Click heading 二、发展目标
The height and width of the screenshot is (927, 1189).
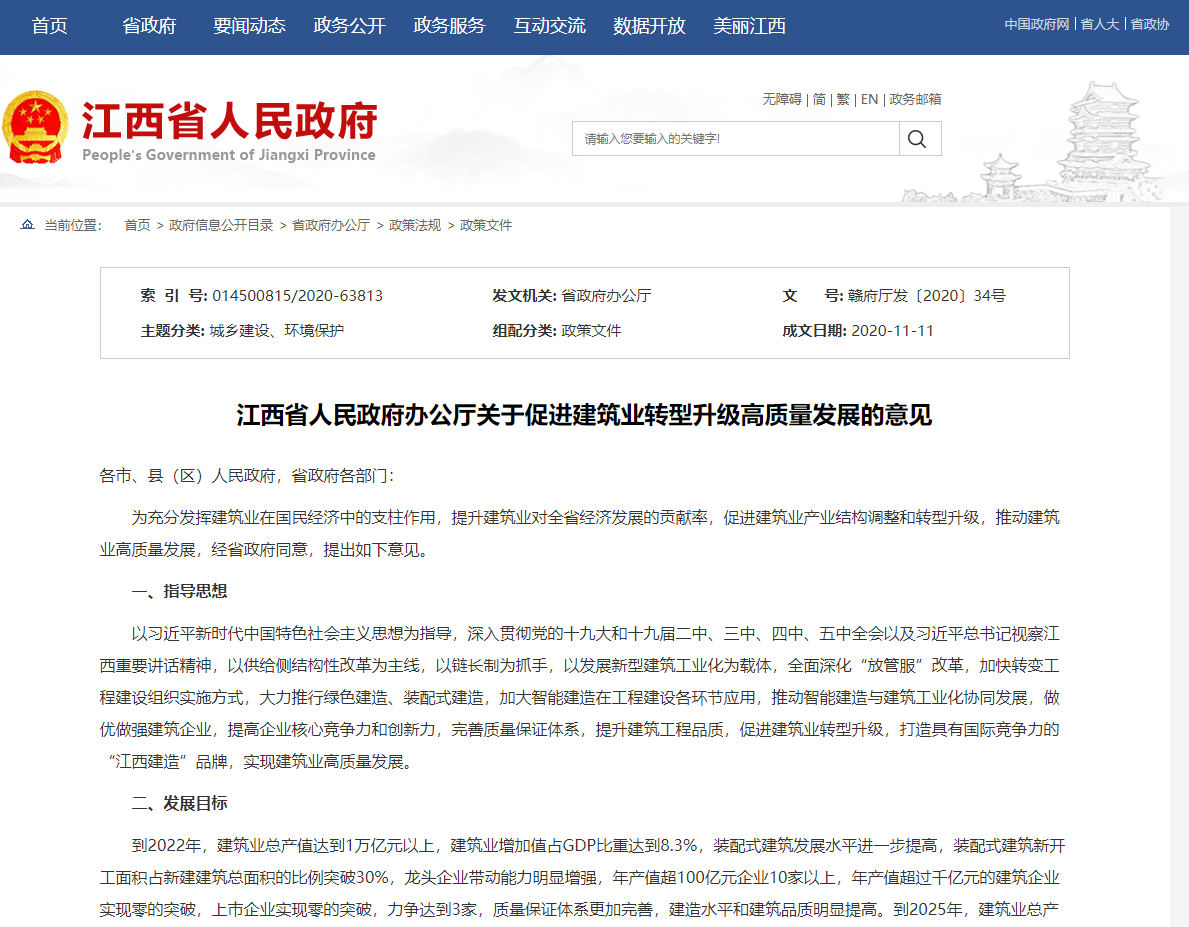coord(180,803)
